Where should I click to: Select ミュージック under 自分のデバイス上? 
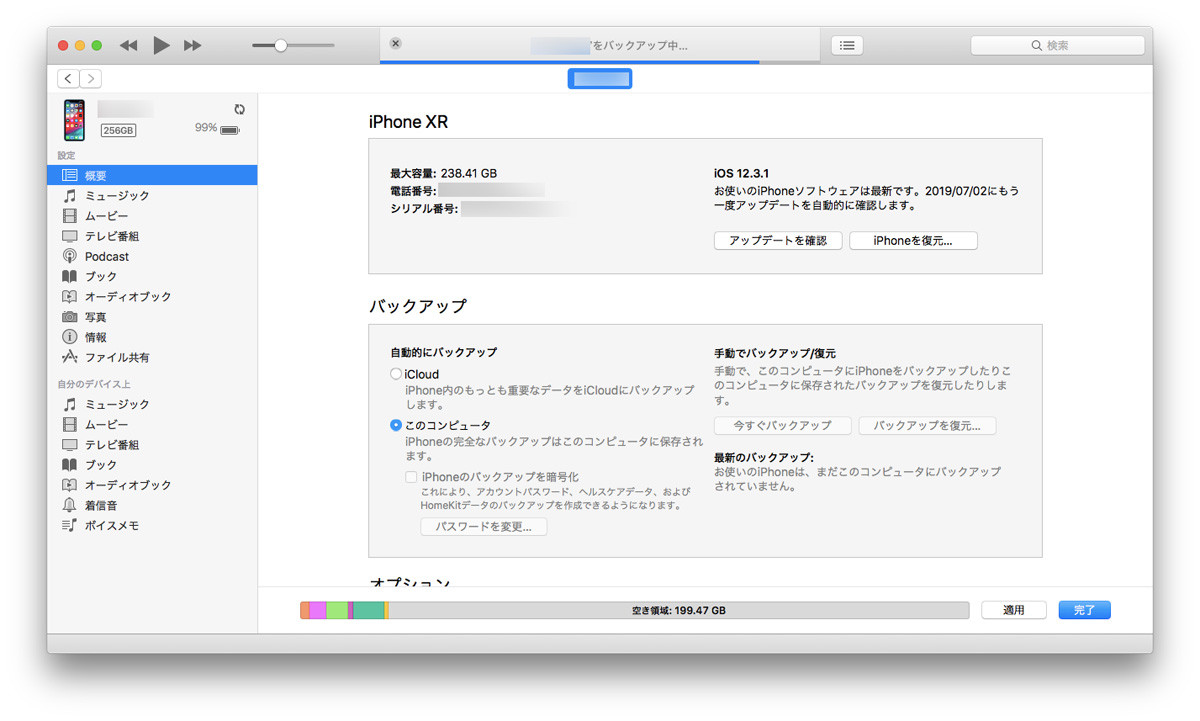click(x=152, y=404)
